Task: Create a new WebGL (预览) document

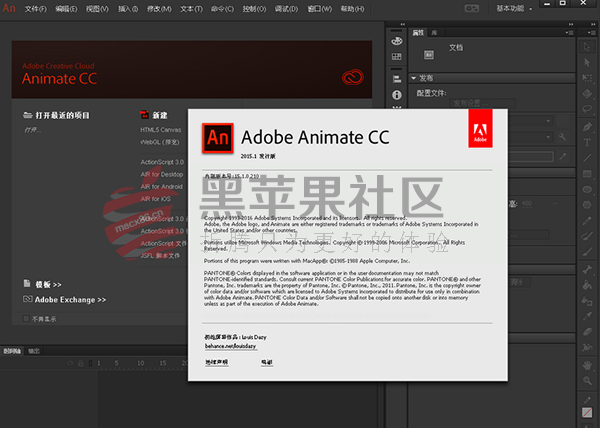Action: tap(160, 142)
